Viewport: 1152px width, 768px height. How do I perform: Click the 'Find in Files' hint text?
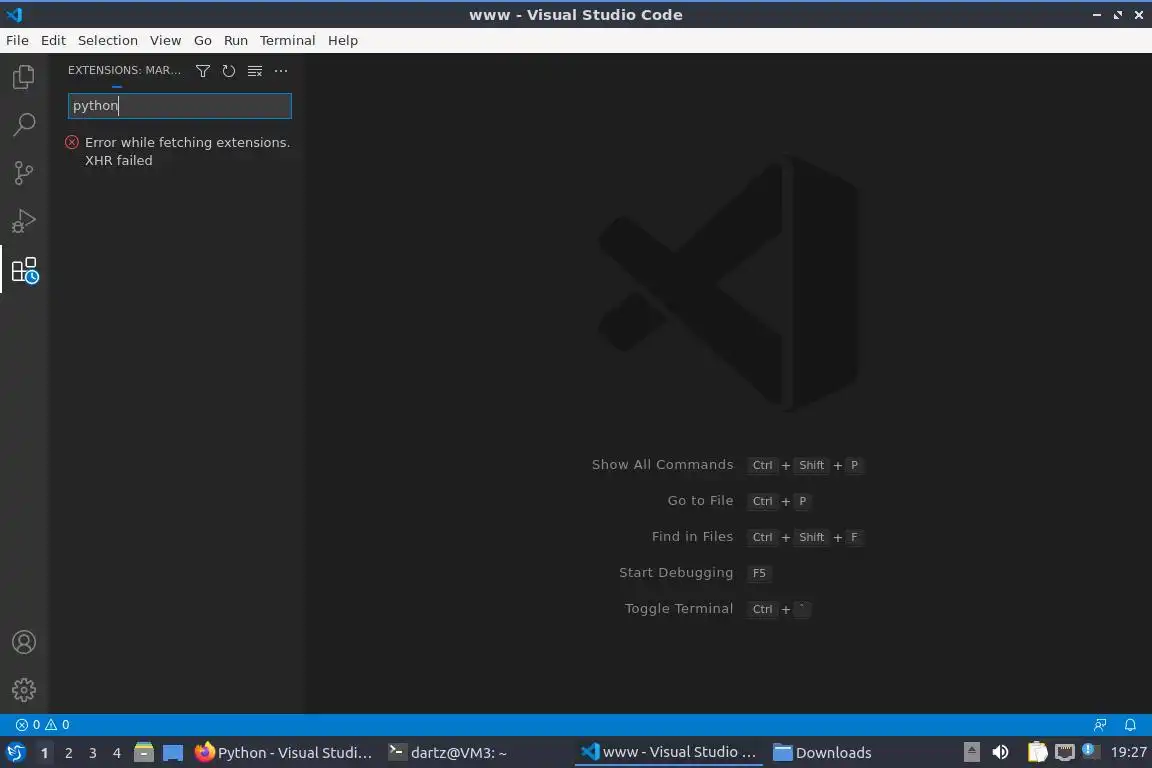coord(692,536)
